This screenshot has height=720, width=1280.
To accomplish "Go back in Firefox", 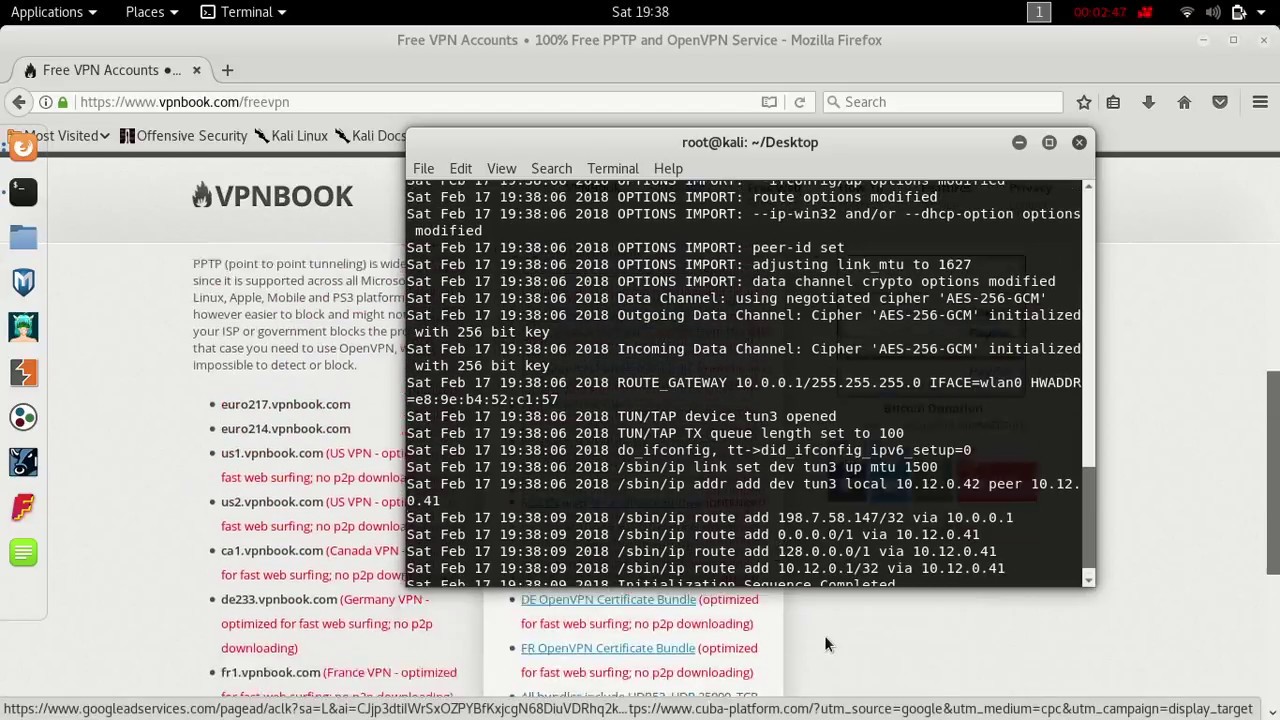I will 19,102.
